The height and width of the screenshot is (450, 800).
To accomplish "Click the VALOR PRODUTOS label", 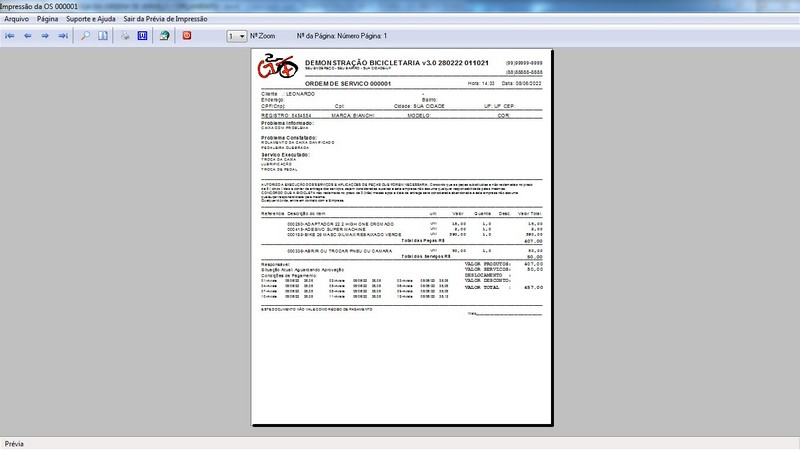I will [x=487, y=264].
